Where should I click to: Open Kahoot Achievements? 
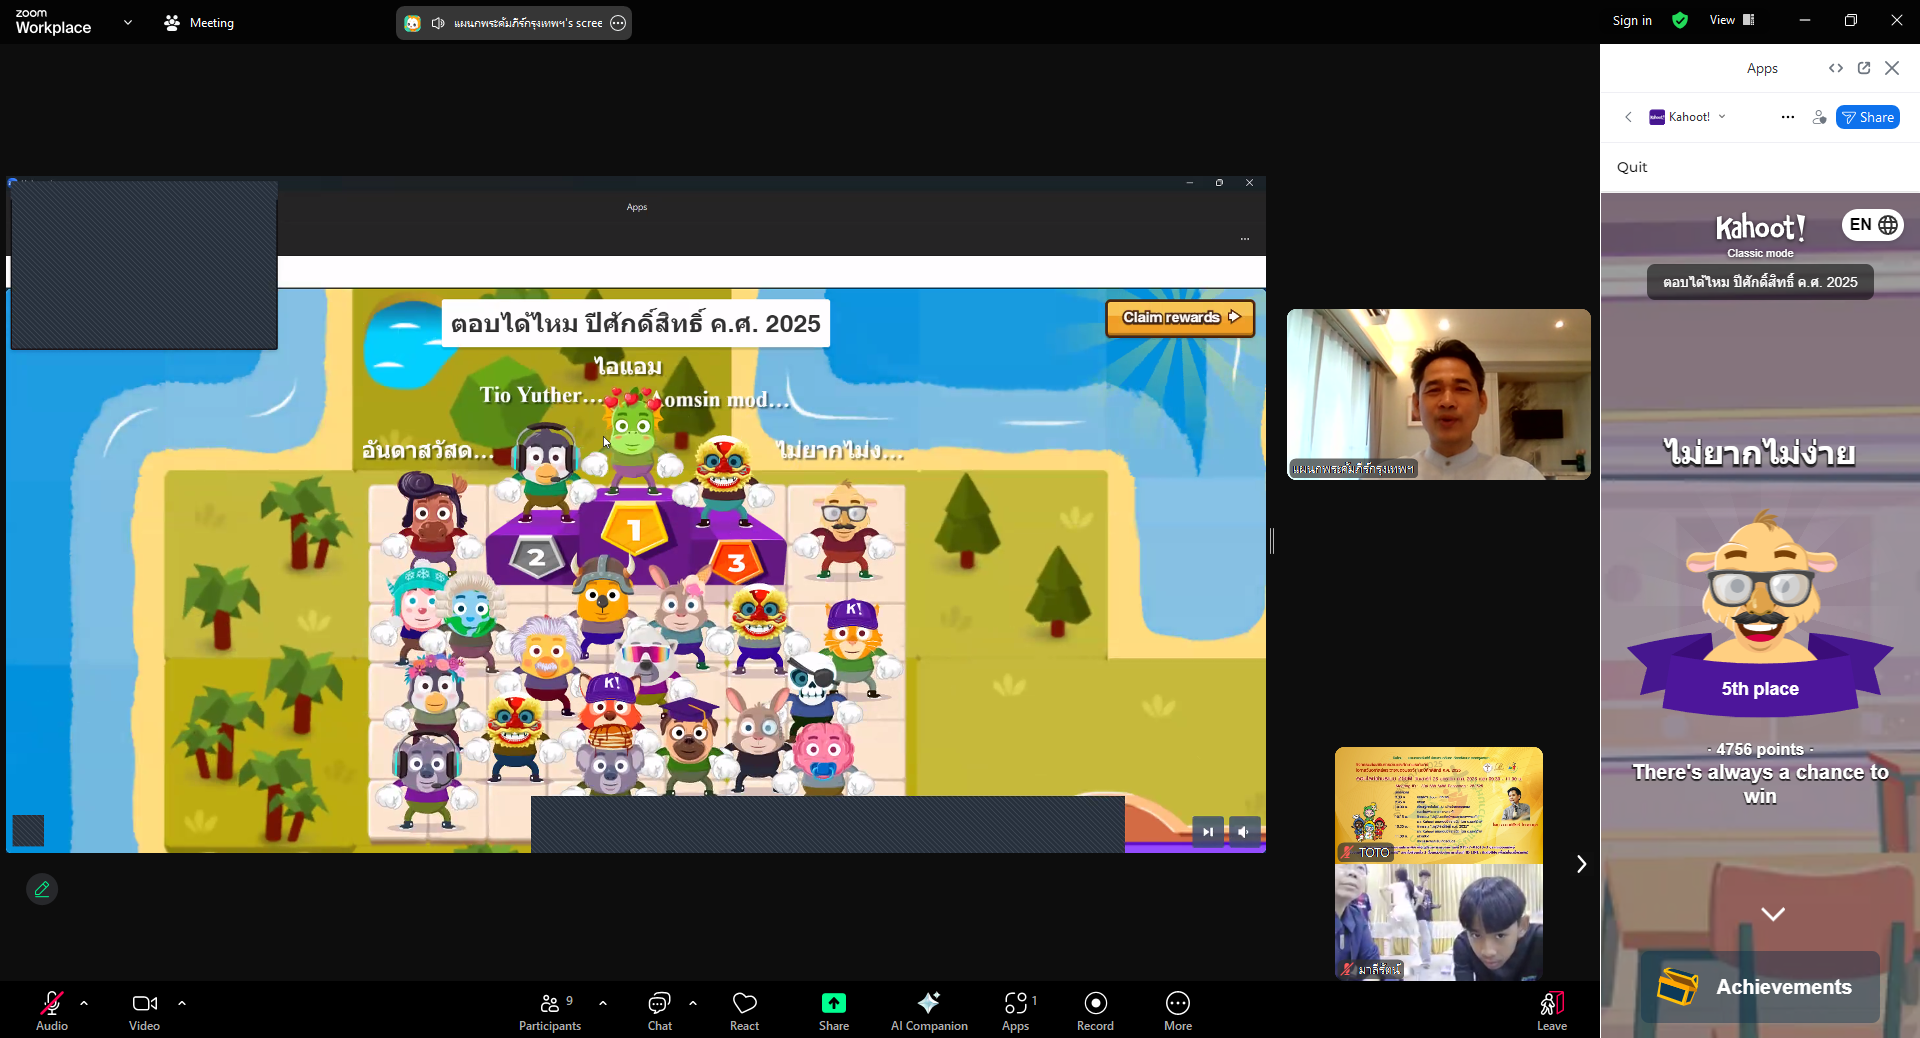(1760, 987)
